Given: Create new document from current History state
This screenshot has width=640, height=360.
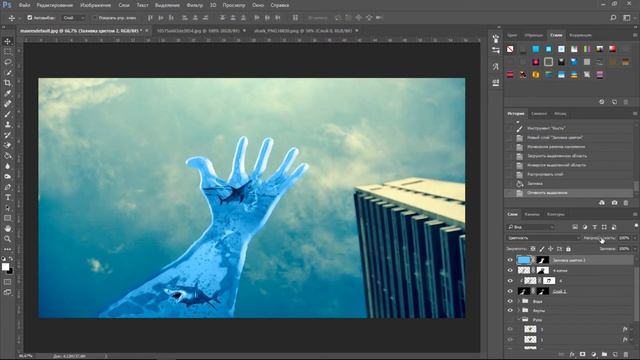Looking at the screenshot, I should coord(602,203).
